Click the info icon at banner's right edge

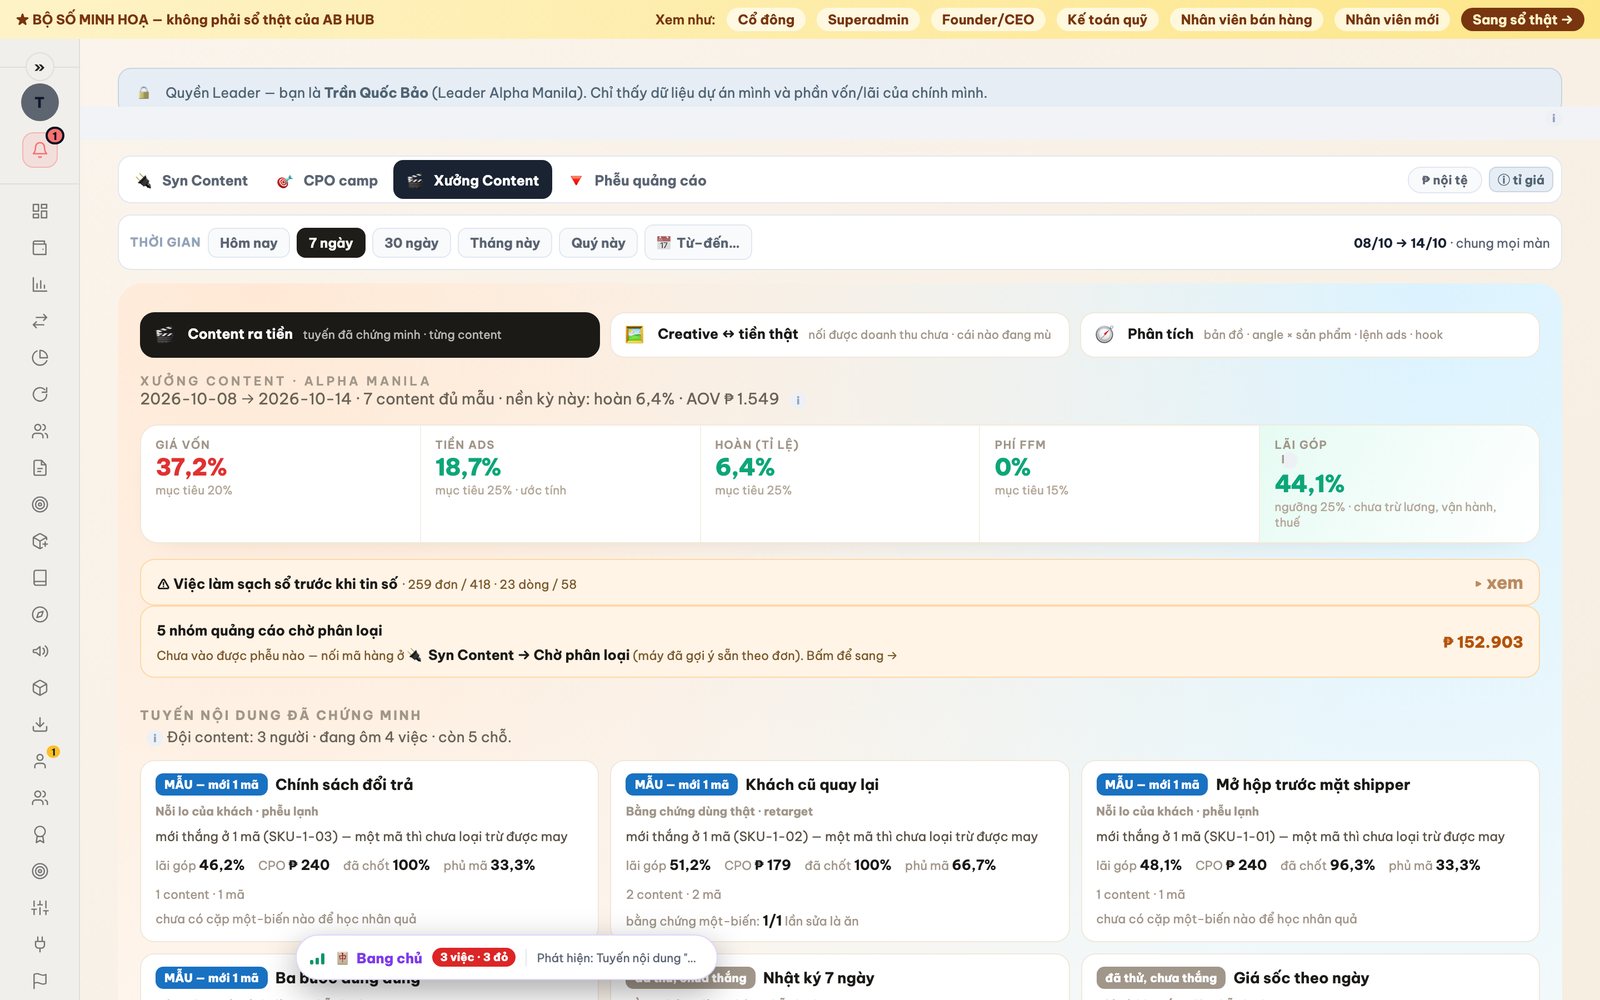[1553, 118]
